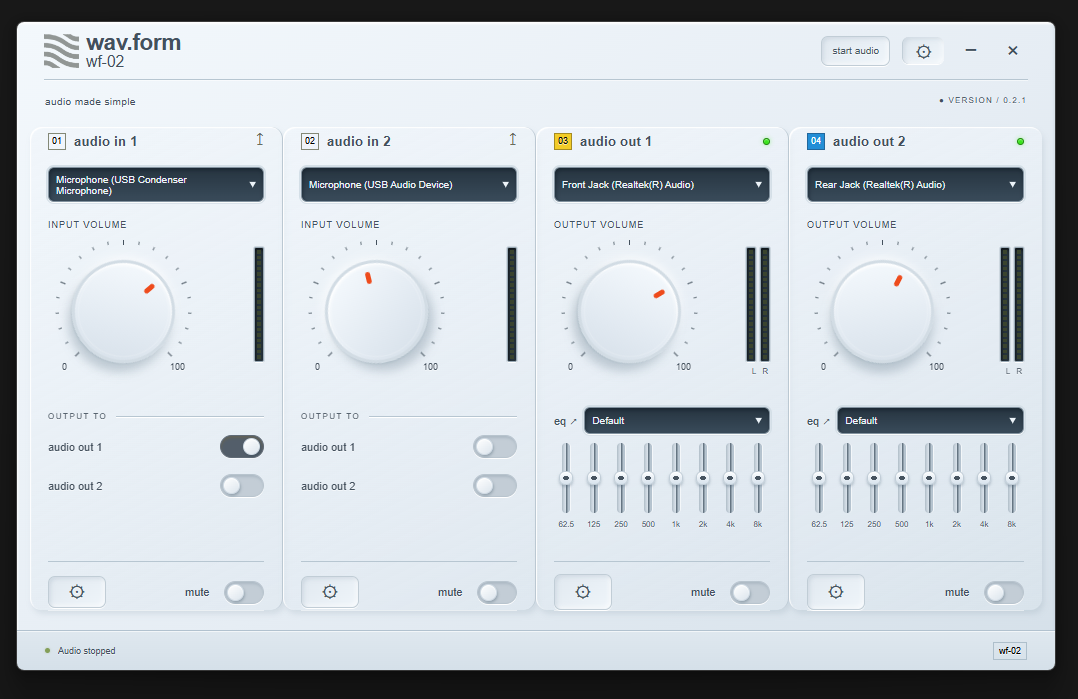The height and width of the screenshot is (699, 1078).
Task: Mute audio out 1 channel
Action: click(x=750, y=592)
